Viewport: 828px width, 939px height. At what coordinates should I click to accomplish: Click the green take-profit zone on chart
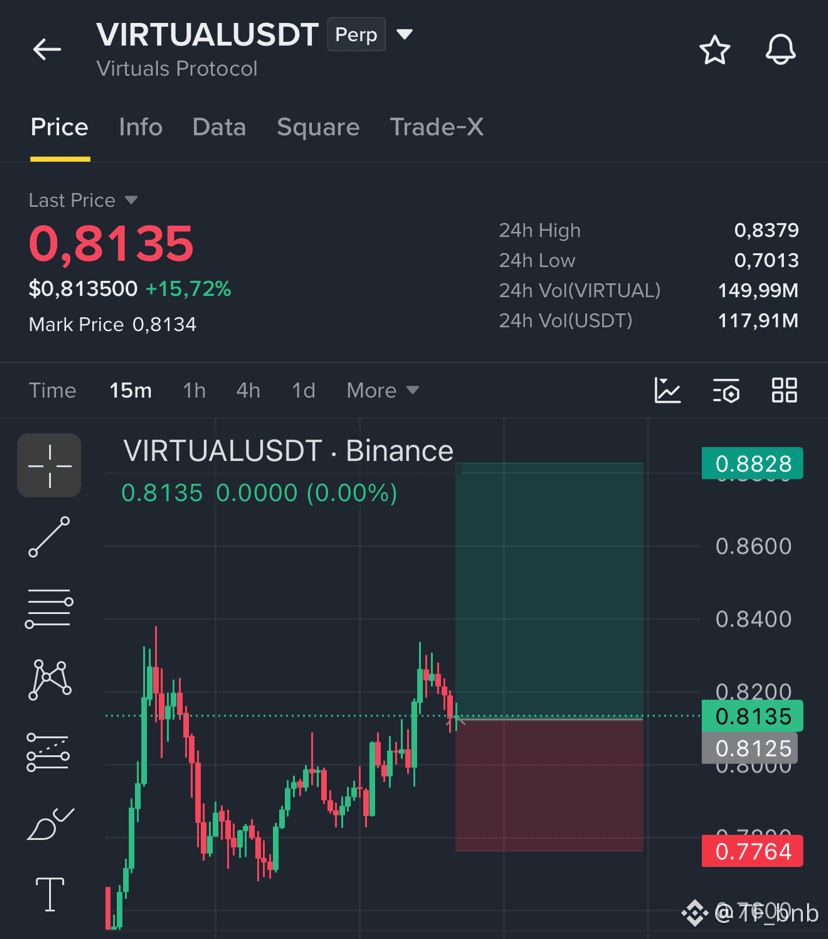(x=549, y=589)
